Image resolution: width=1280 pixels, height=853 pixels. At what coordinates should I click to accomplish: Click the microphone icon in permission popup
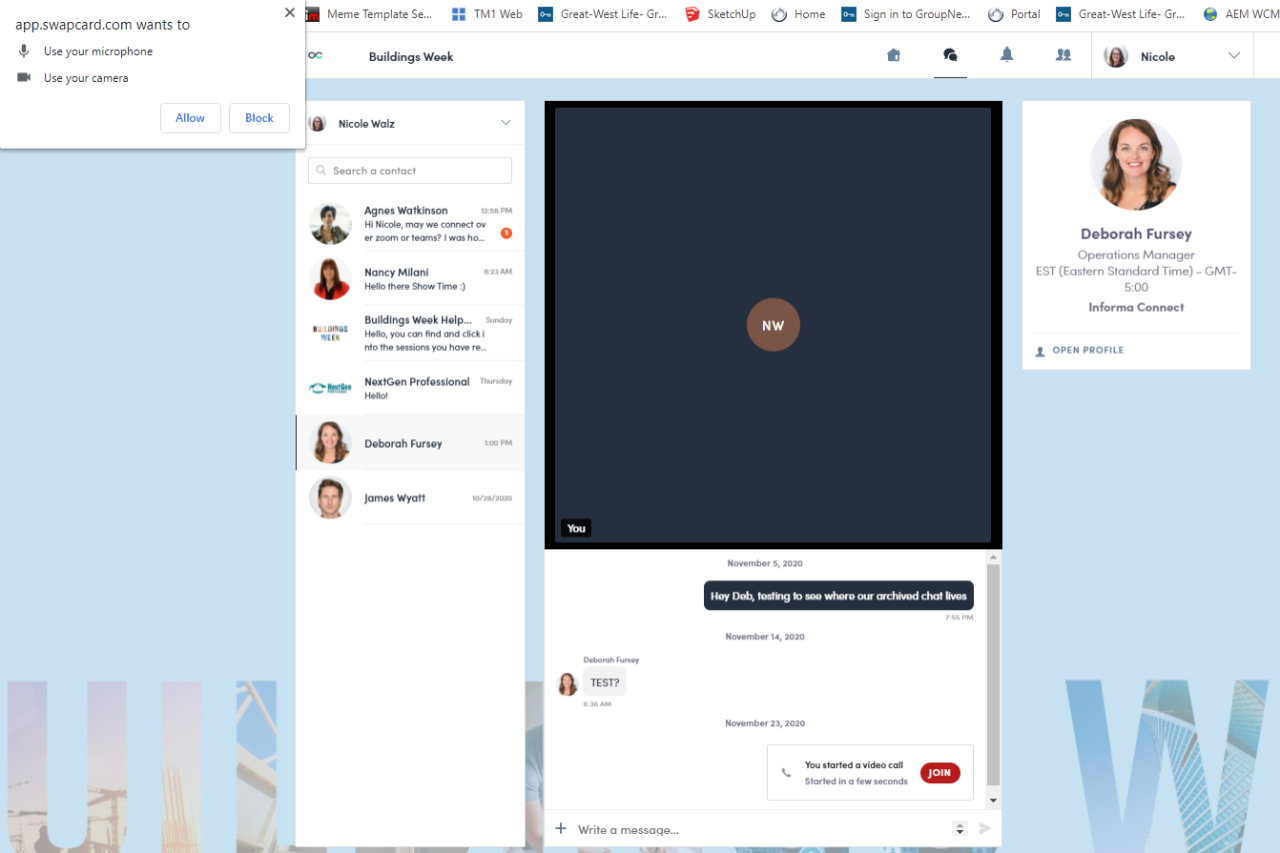[x=24, y=51]
